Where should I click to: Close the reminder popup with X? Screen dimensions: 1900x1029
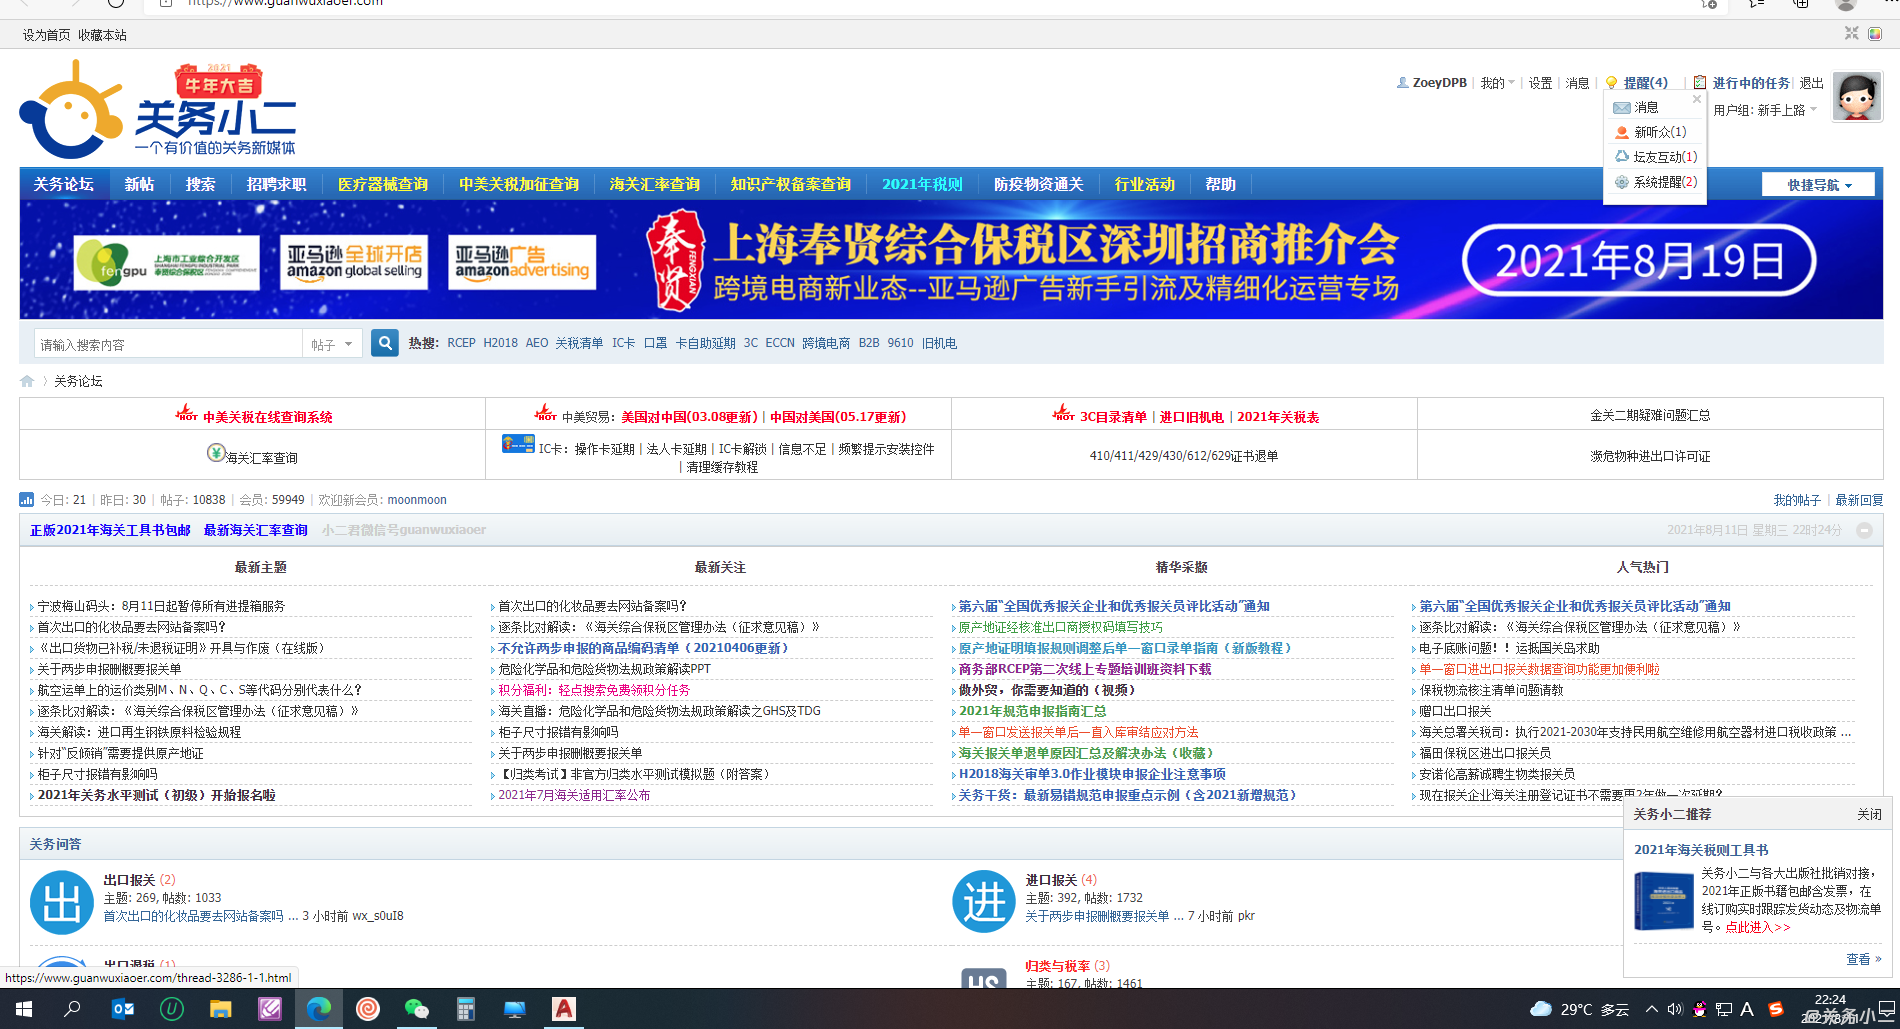(x=1697, y=99)
